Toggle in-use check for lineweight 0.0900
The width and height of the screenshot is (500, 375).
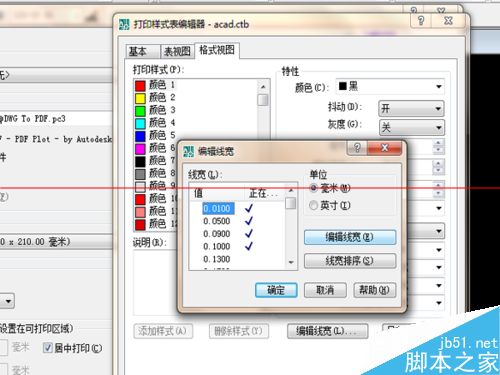pyautogui.click(x=249, y=234)
